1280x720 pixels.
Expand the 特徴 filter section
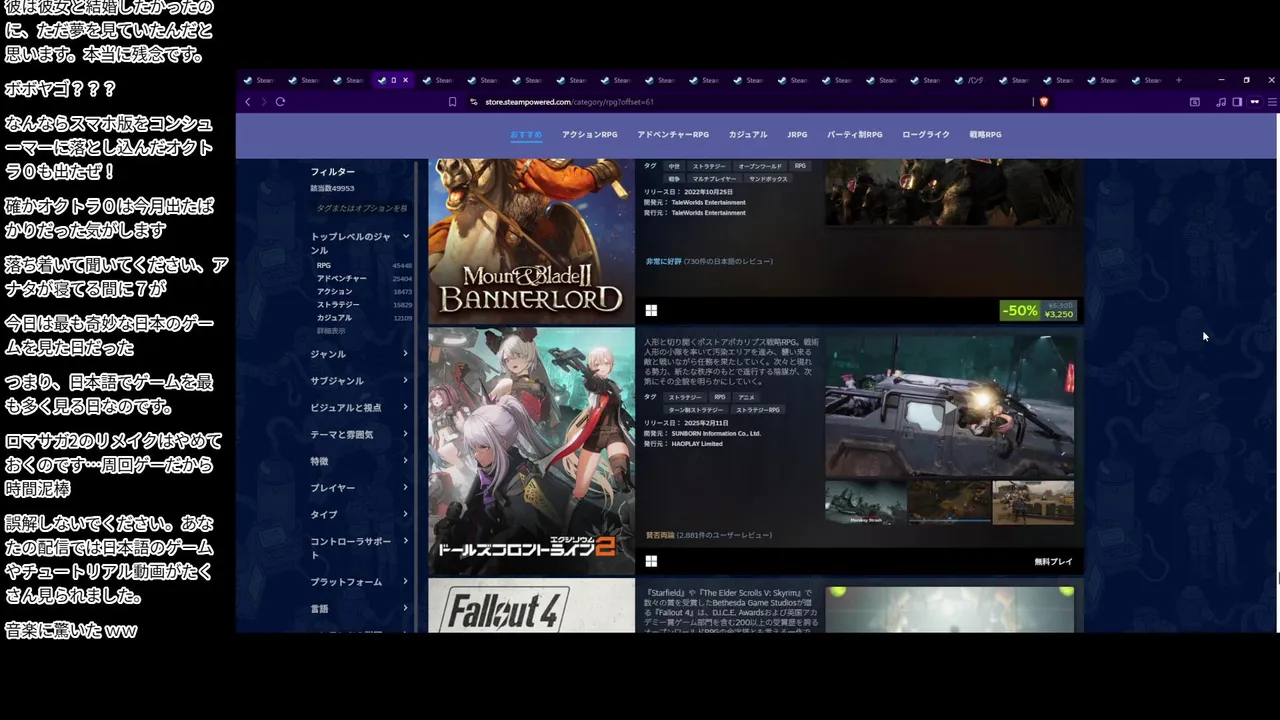361,461
